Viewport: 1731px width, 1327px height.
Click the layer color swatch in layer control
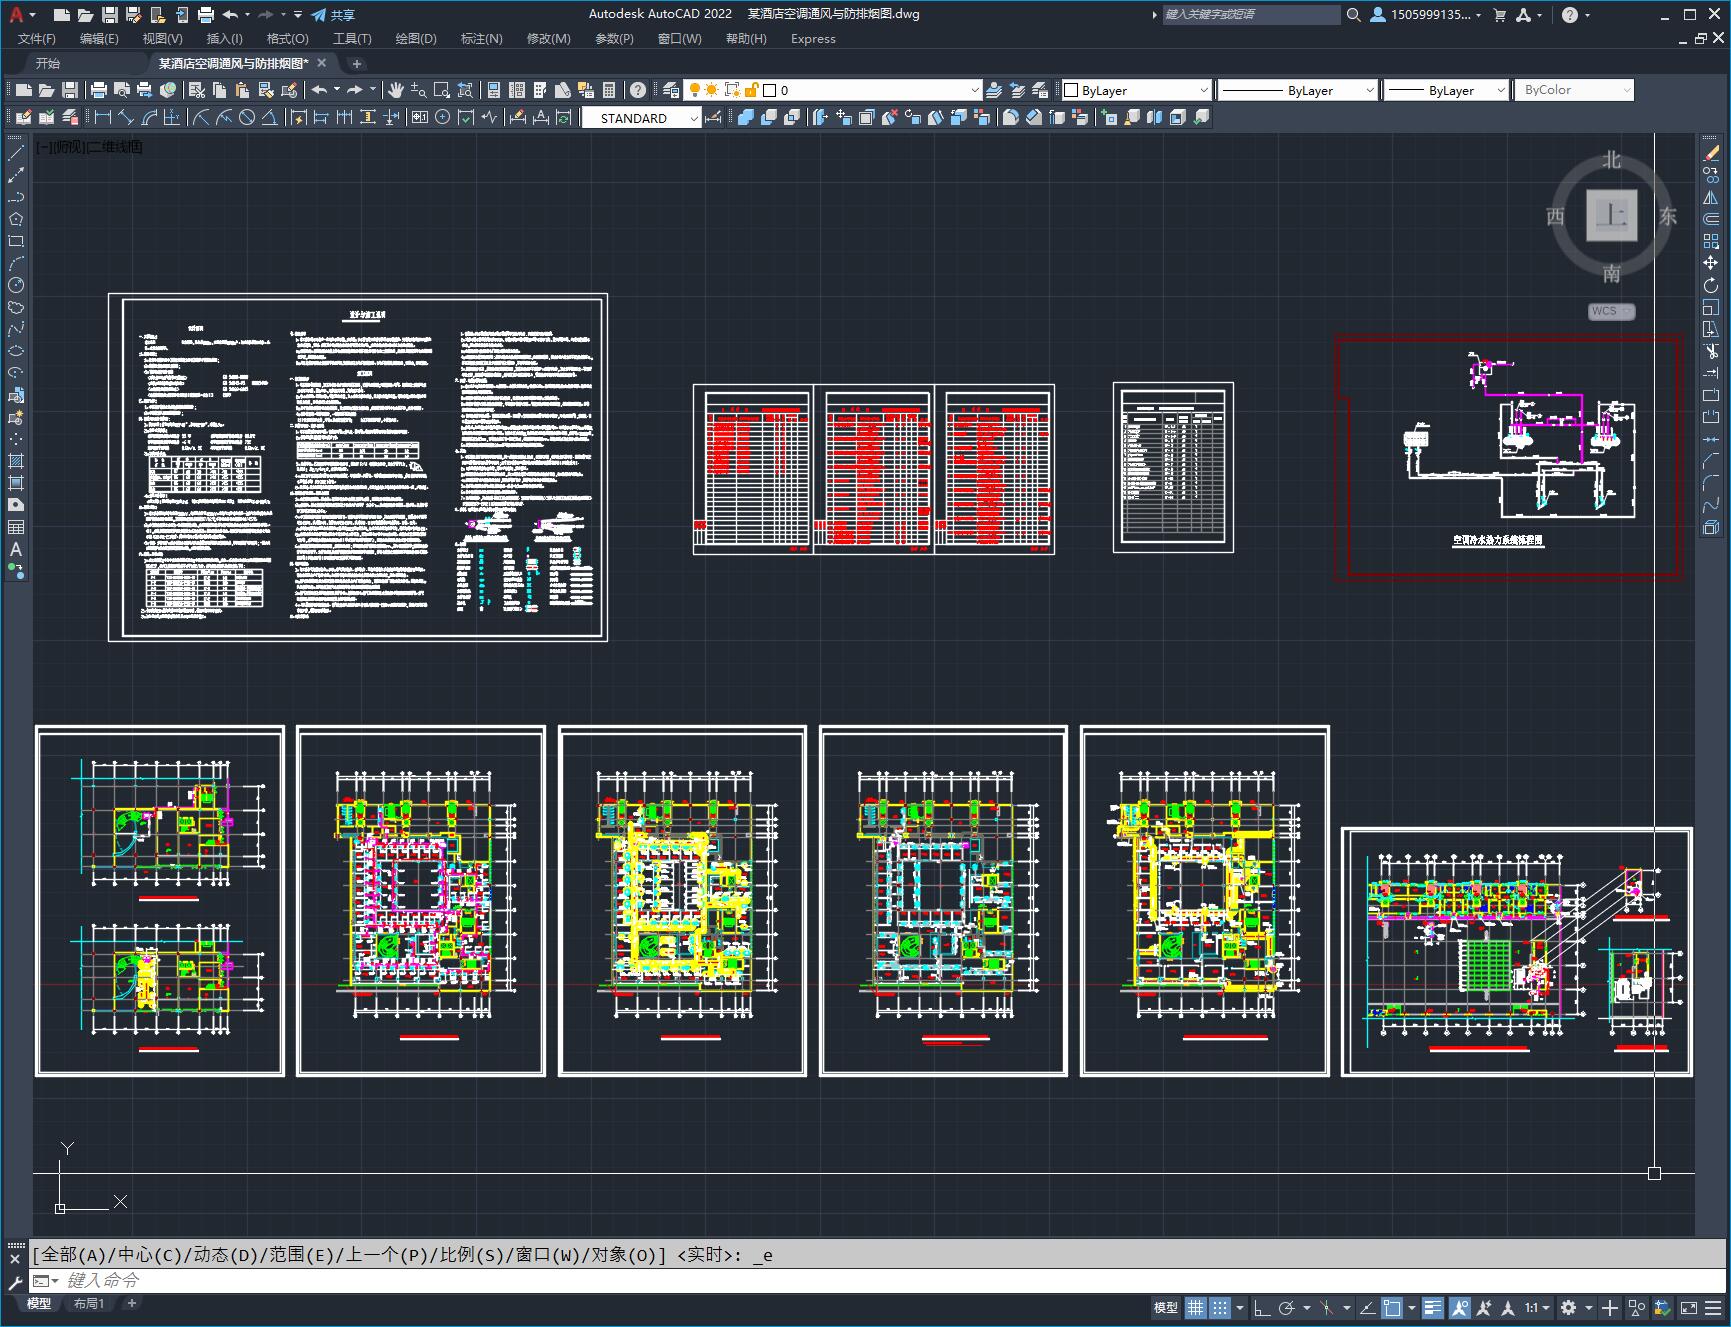(770, 90)
